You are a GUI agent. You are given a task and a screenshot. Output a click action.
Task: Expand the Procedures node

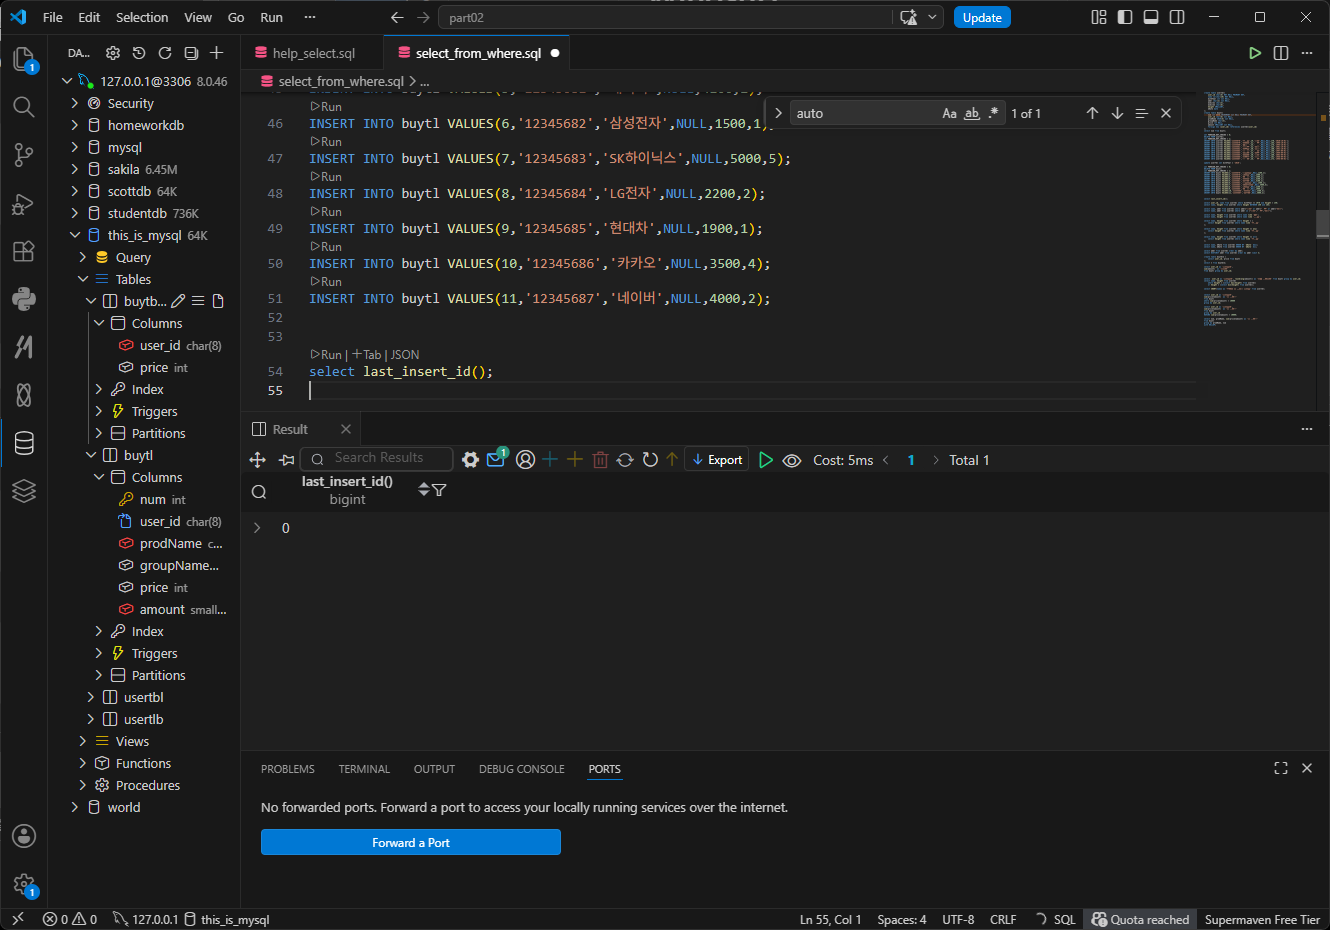82,785
